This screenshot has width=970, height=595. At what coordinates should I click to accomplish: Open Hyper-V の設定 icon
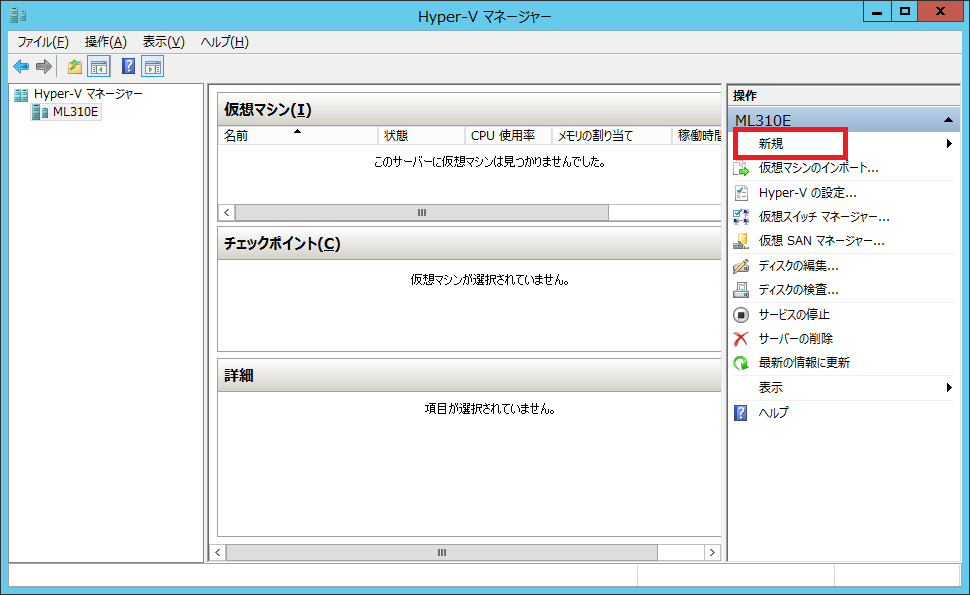[x=741, y=192]
